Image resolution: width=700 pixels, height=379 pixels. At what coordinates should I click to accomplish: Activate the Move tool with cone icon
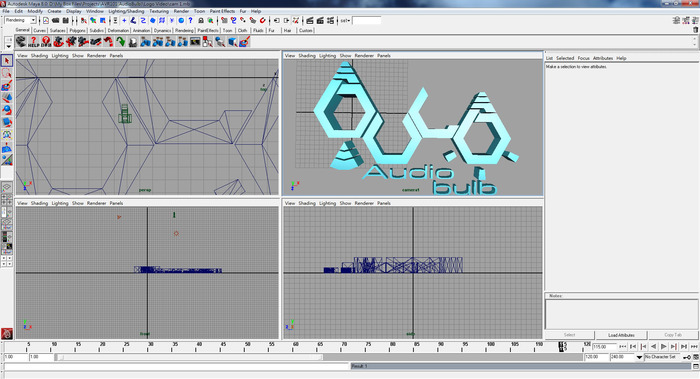pyautogui.click(x=7, y=98)
